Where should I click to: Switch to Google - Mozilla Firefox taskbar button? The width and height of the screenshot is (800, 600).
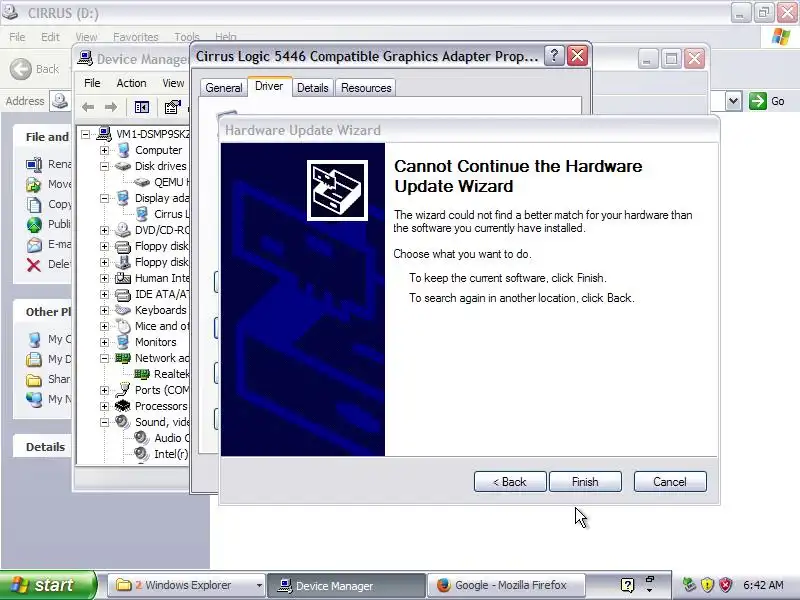click(x=505, y=585)
